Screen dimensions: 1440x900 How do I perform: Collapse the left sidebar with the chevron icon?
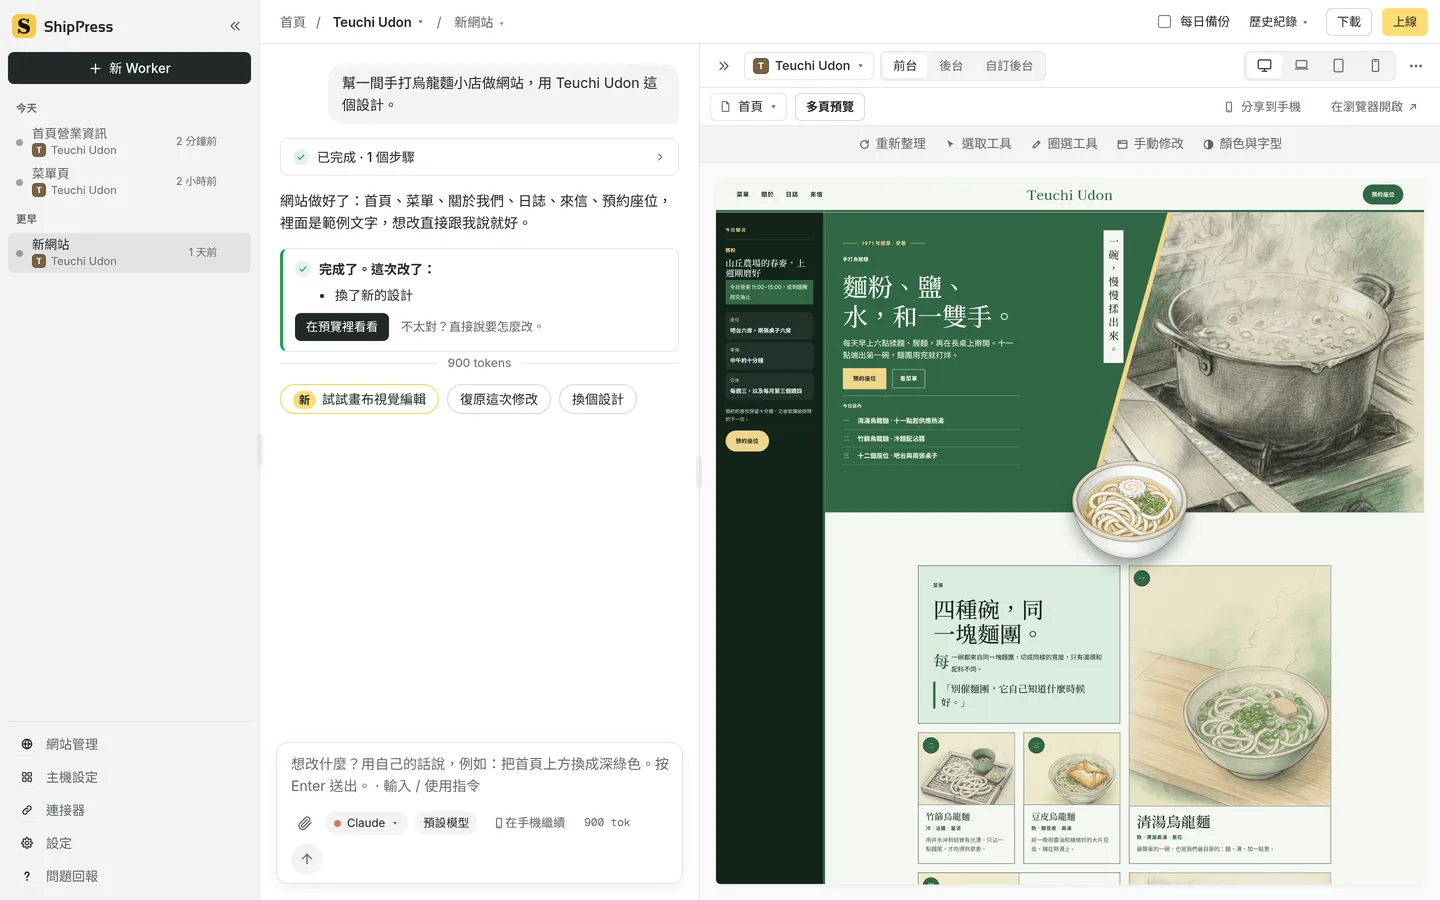(235, 26)
